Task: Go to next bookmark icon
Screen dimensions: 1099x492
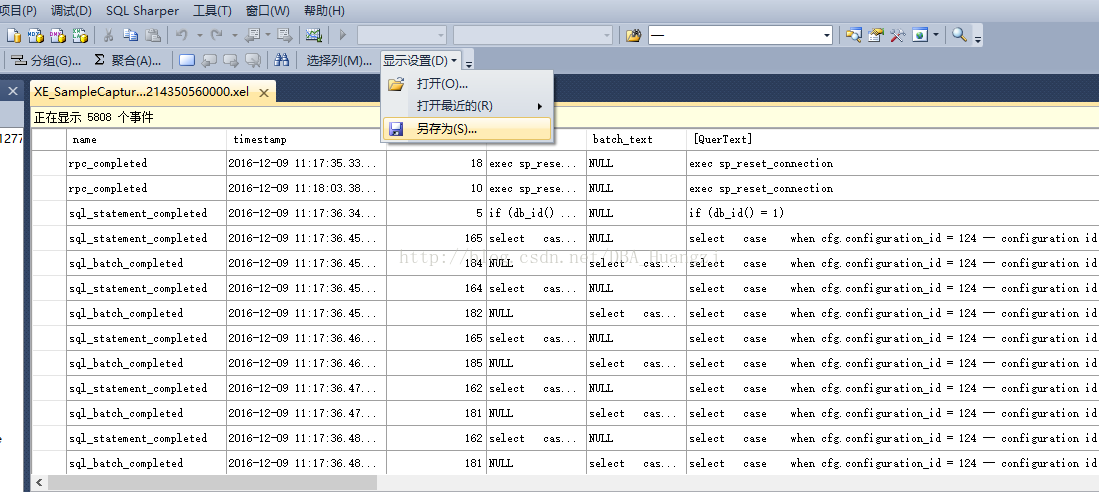Action: (231, 60)
